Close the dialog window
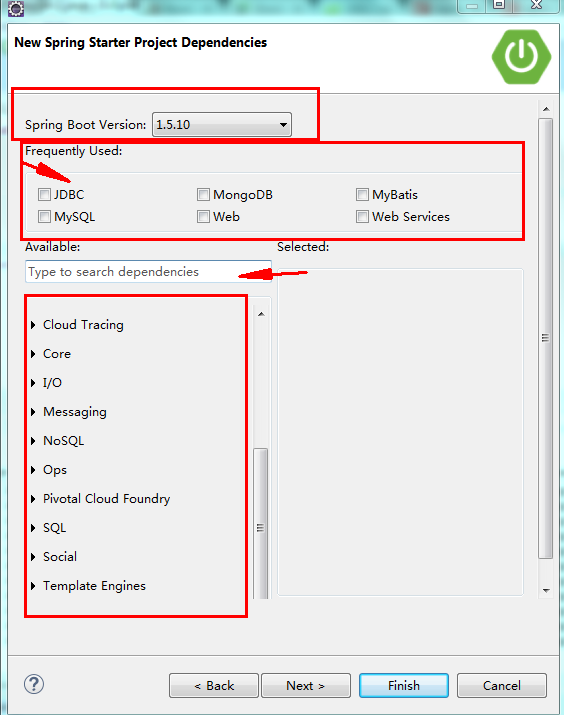Screen dimensions: 564x715 point(536,5)
